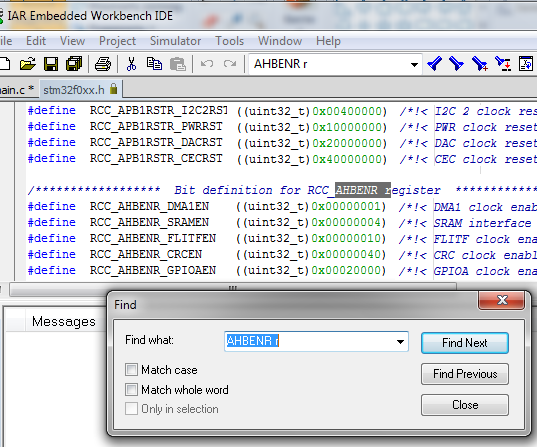The width and height of the screenshot is (538, 447).
Task: Select the stm32f0xx.h editor tab
Action: (80, 90)
